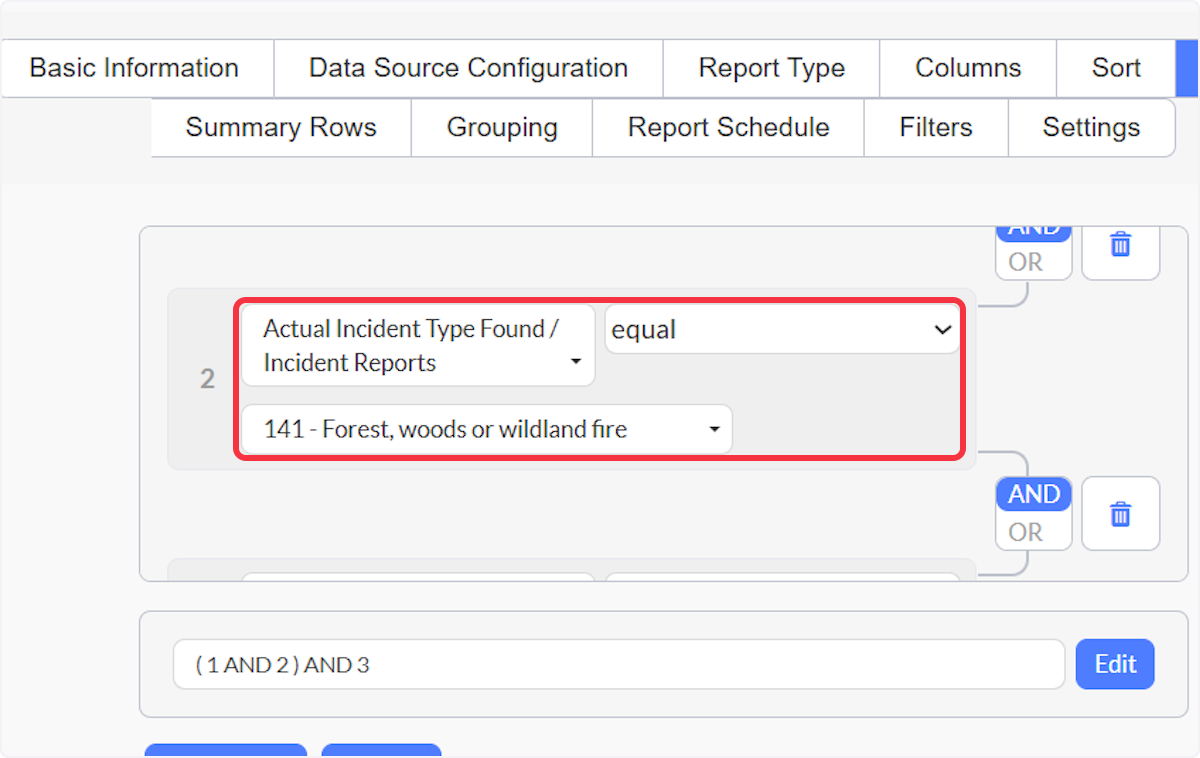Select the Filters tab
This screenshot has height=758, width=1200.
[936, 127]
